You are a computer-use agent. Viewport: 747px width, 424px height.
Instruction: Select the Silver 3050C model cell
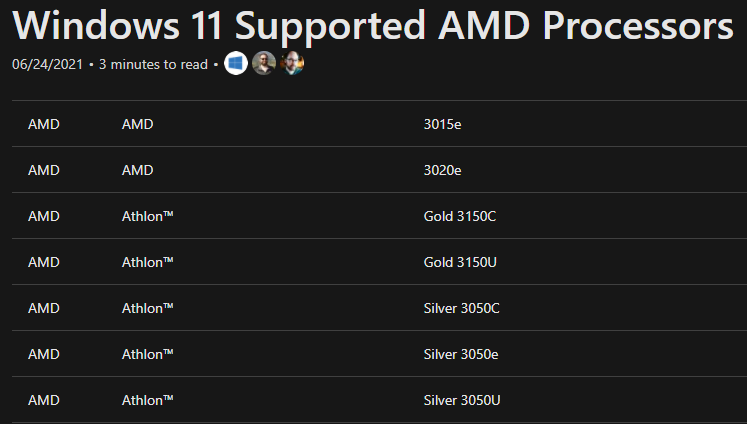(462, 308)
